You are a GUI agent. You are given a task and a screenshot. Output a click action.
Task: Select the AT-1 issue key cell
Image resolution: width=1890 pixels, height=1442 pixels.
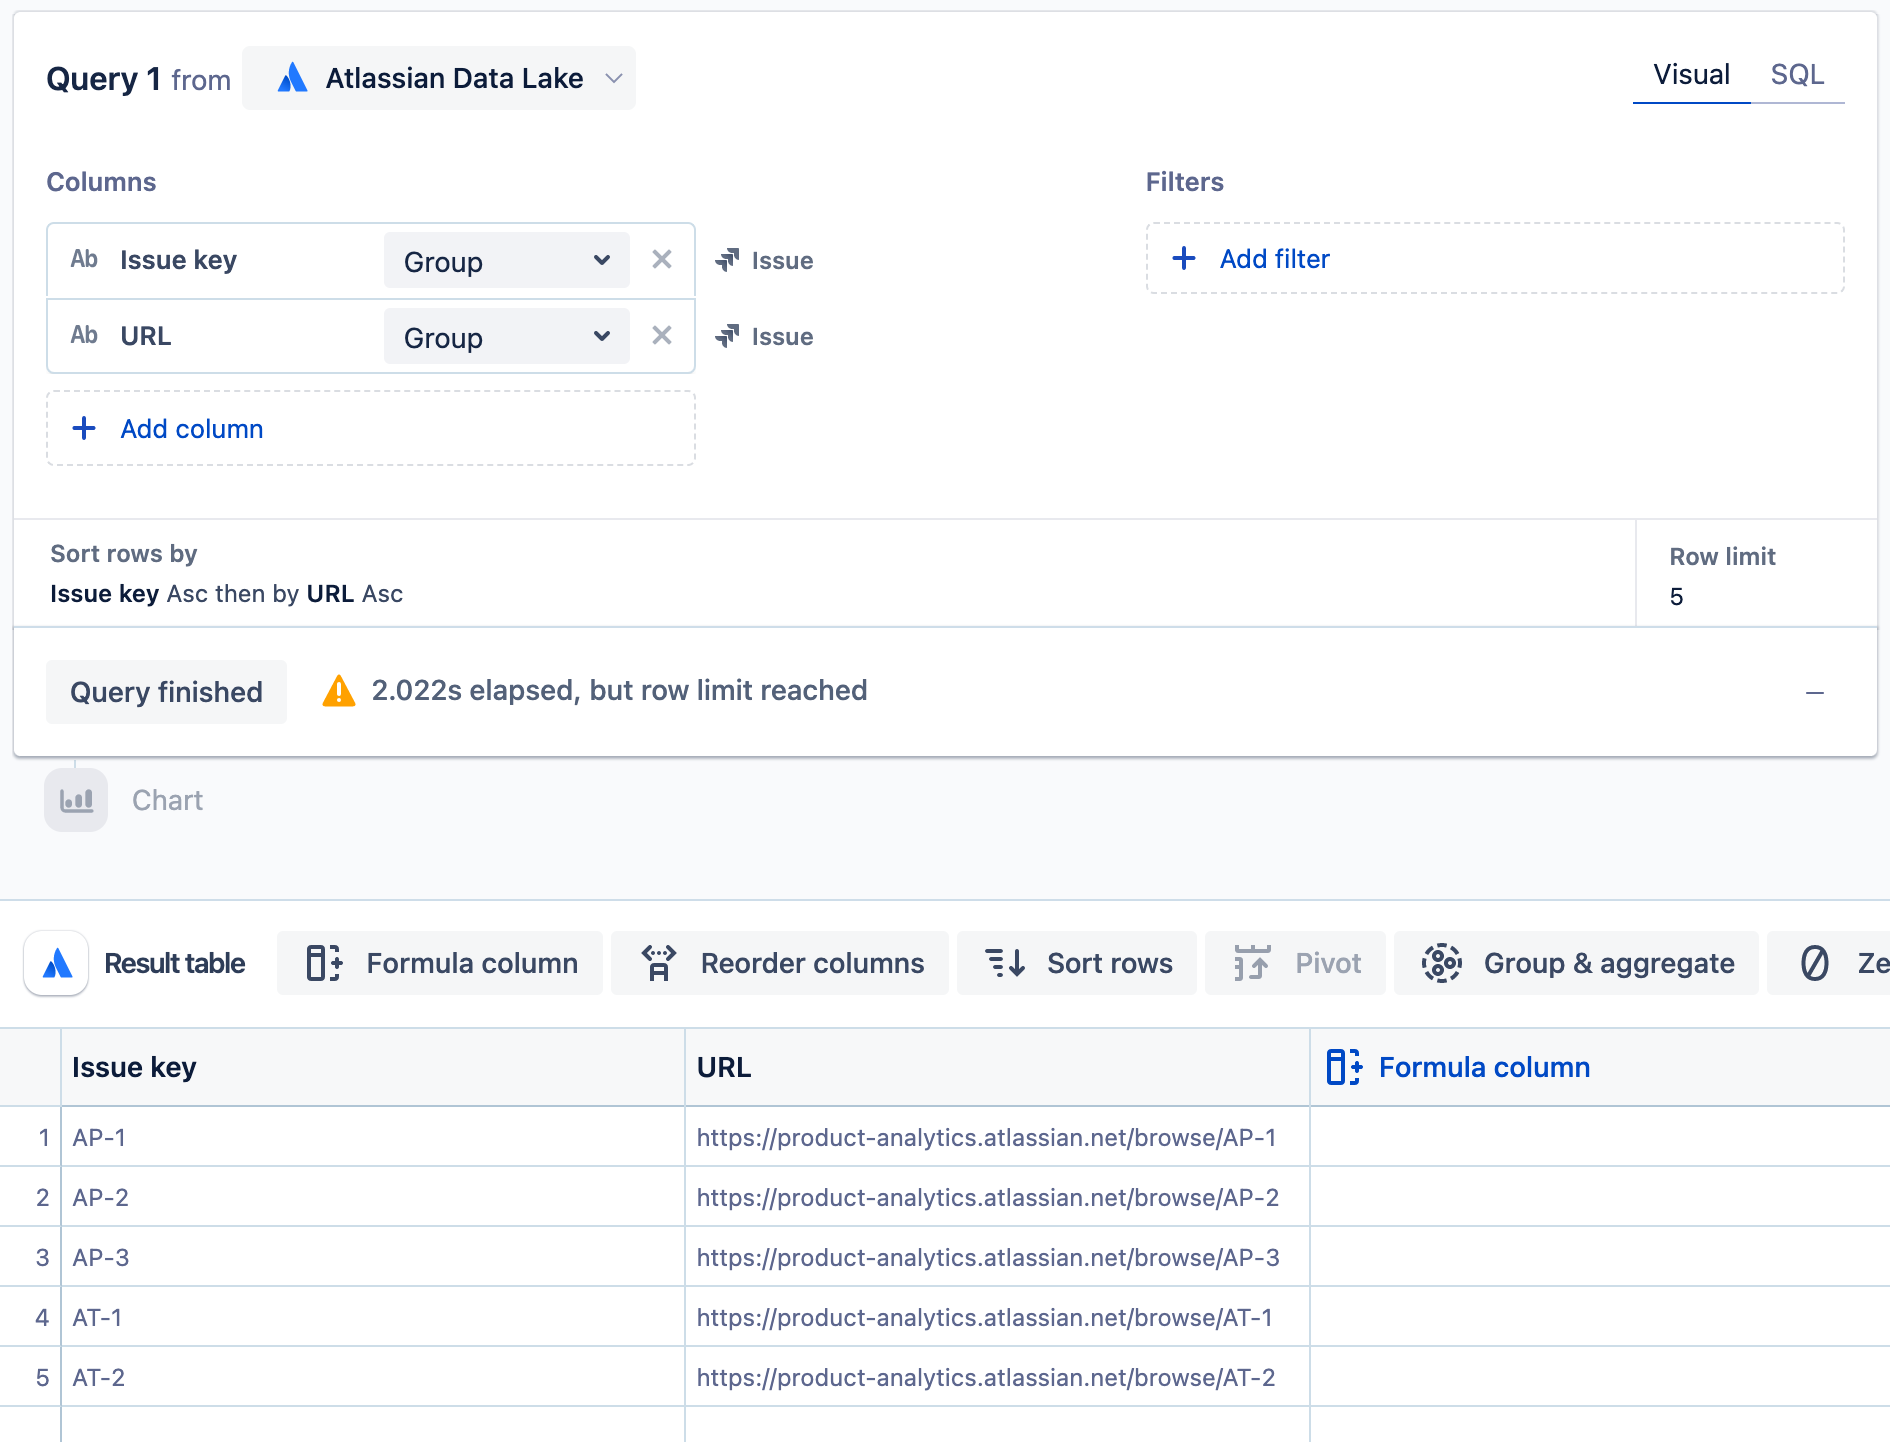(x=373, y=1317)
